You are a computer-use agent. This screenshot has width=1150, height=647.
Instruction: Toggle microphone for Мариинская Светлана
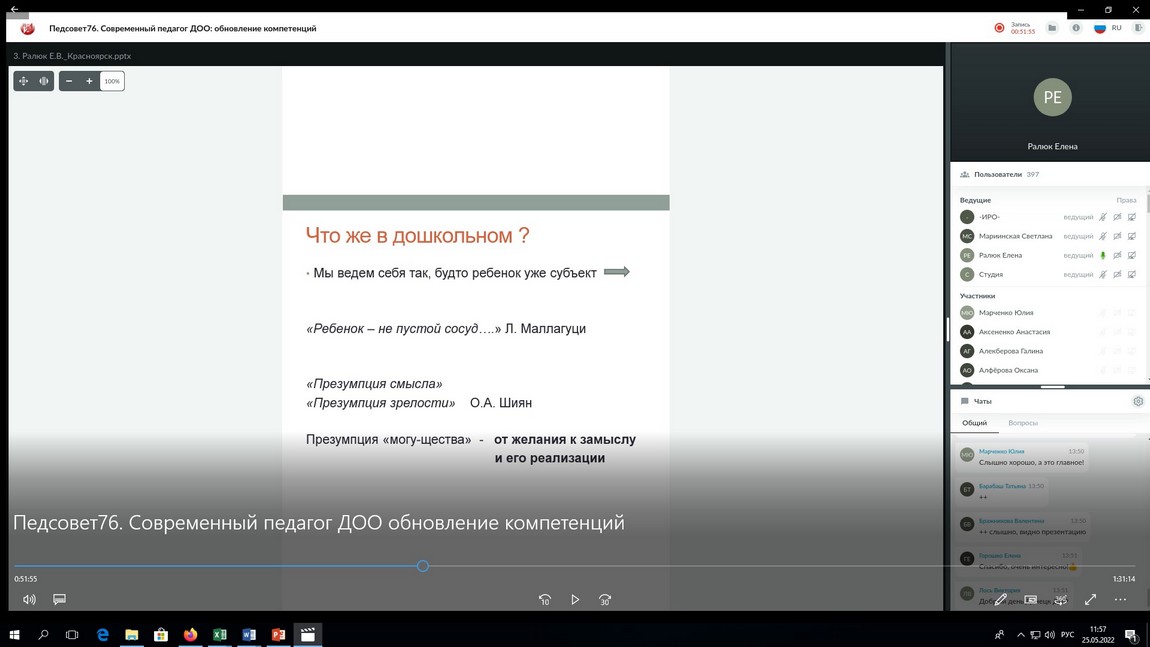tap(1102, 236)
